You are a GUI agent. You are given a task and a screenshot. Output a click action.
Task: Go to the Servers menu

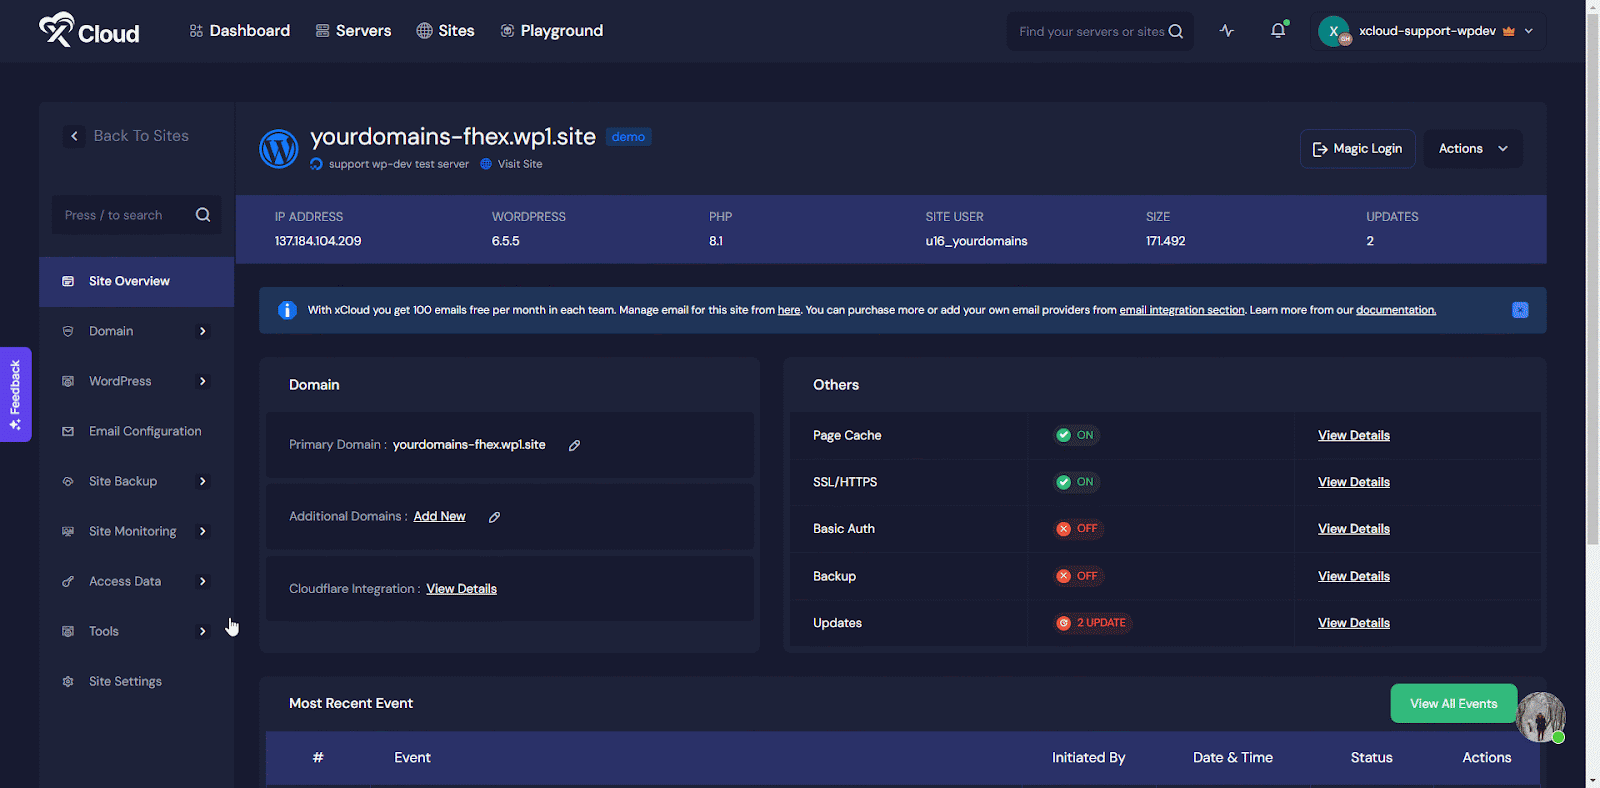(353, 31)
